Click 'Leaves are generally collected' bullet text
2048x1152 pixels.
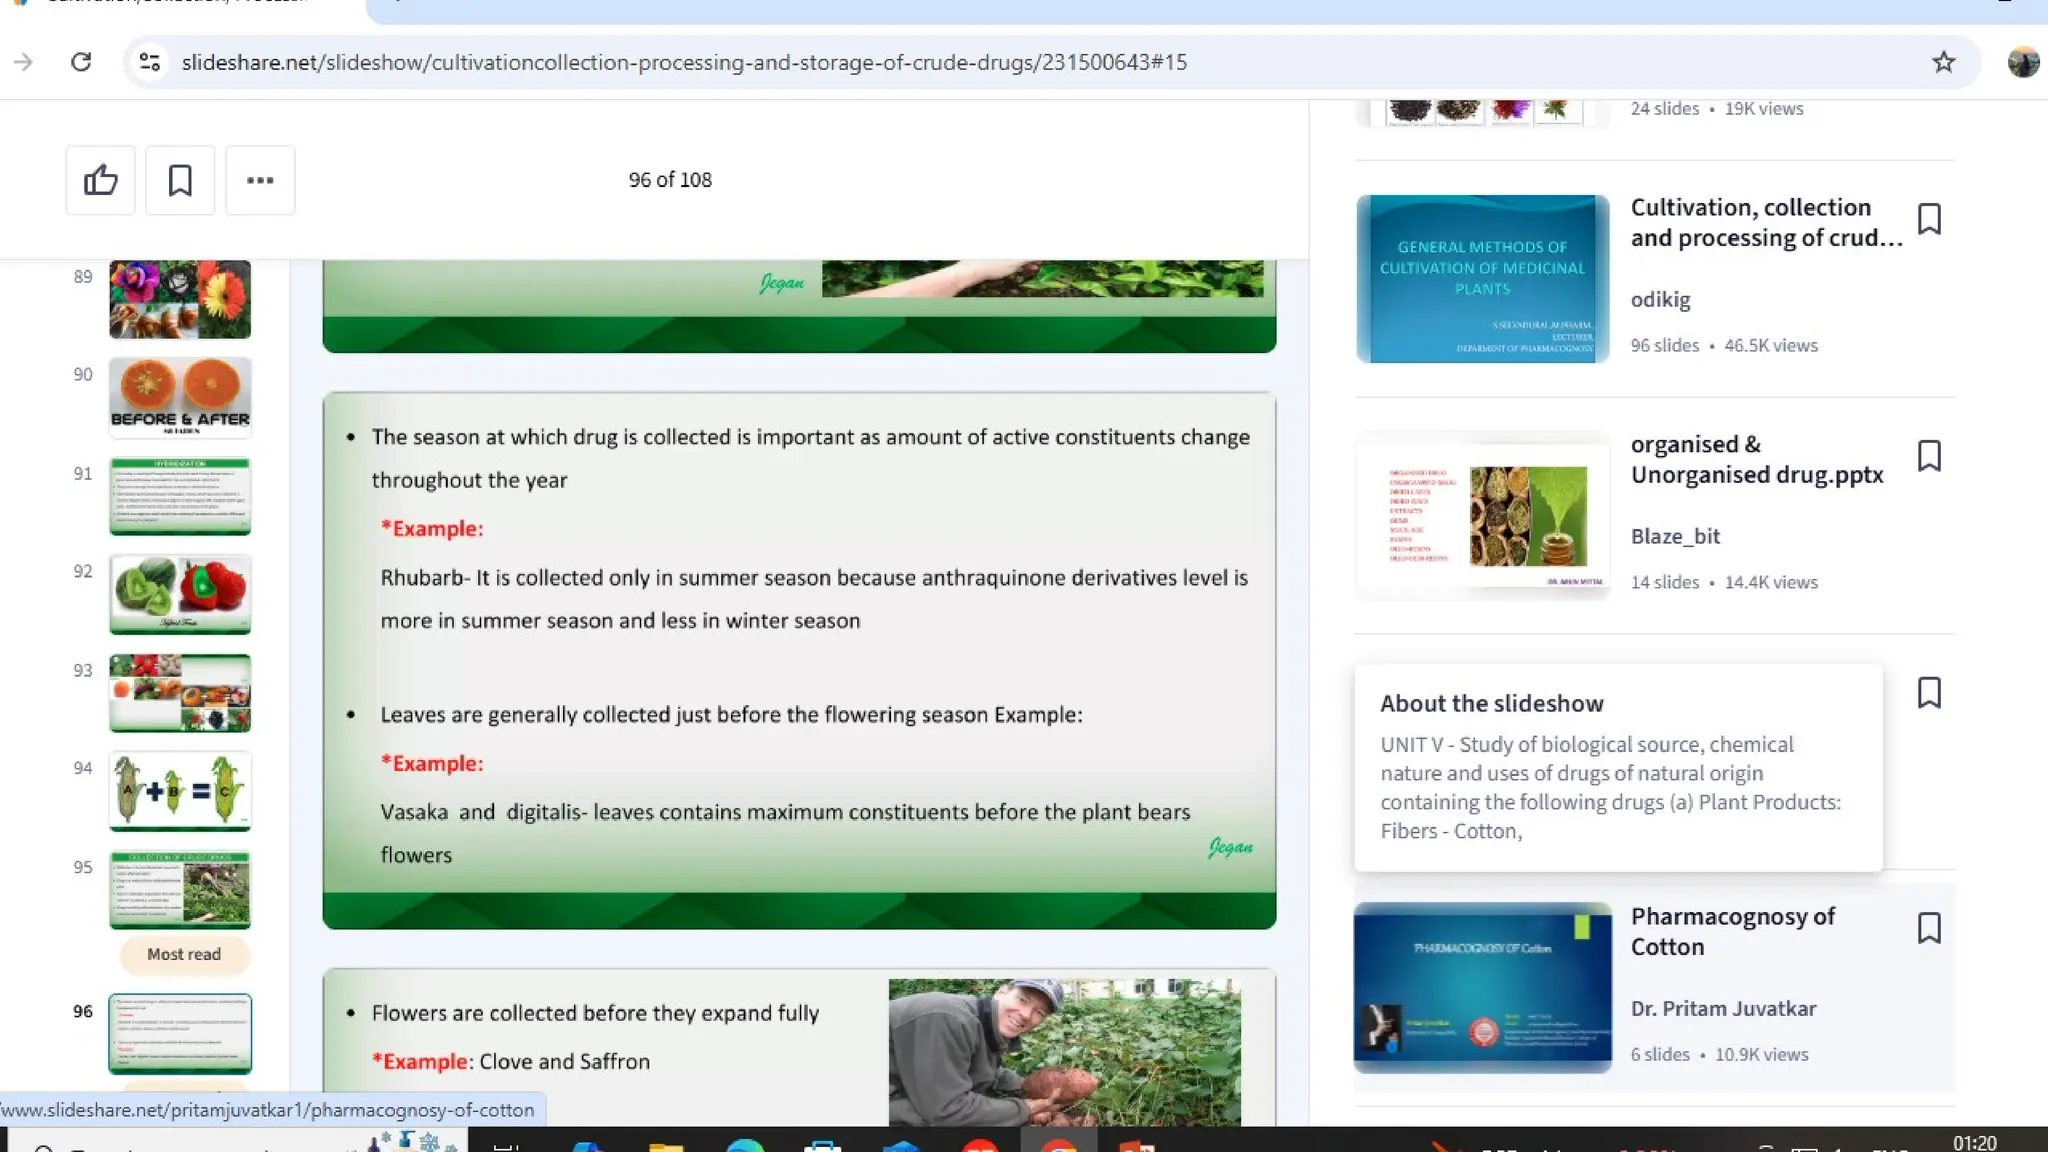(x=731, y=715)
